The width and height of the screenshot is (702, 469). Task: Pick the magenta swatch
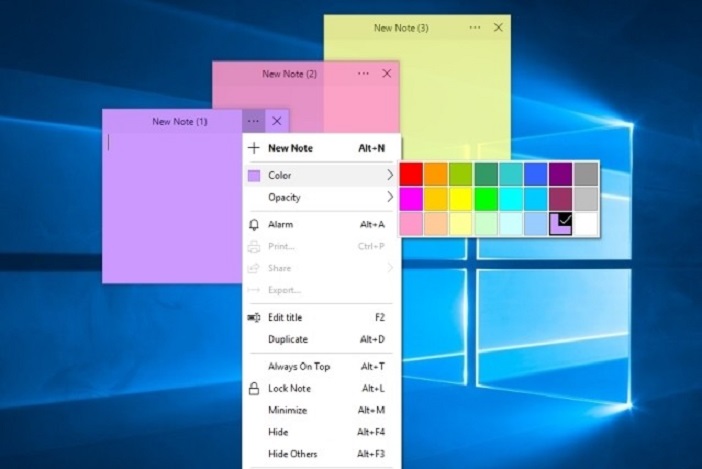(411, 199)
